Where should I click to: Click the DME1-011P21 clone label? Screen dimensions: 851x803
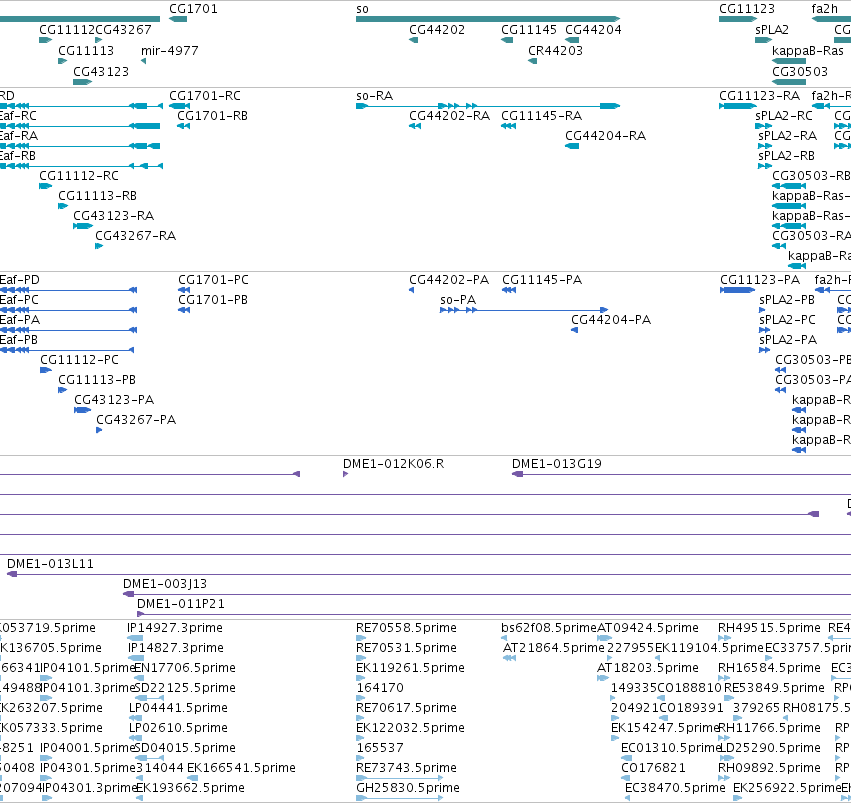[x=181, y=604]
